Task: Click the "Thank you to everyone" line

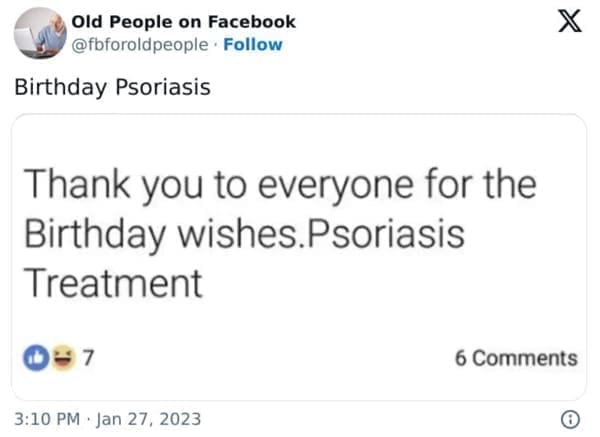Action: [x=279, y=187]
